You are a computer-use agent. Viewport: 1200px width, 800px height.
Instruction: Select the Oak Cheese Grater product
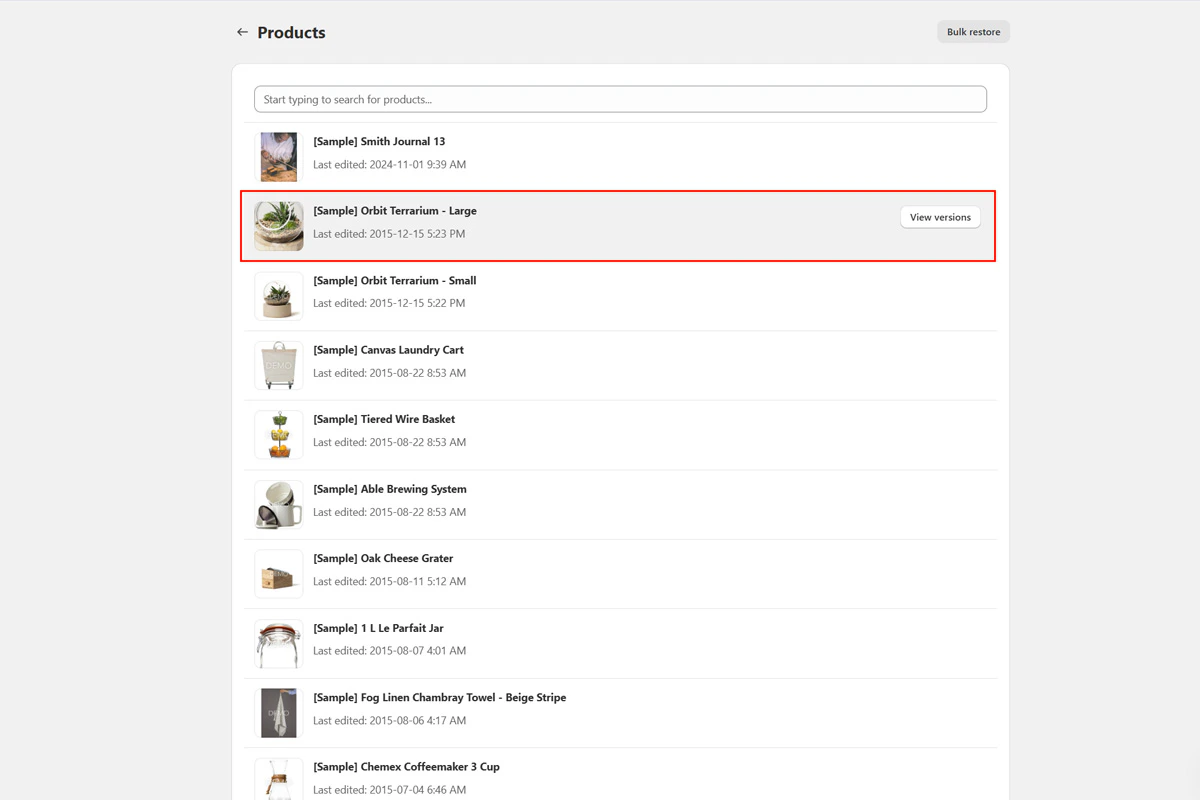tap(382, 558)
